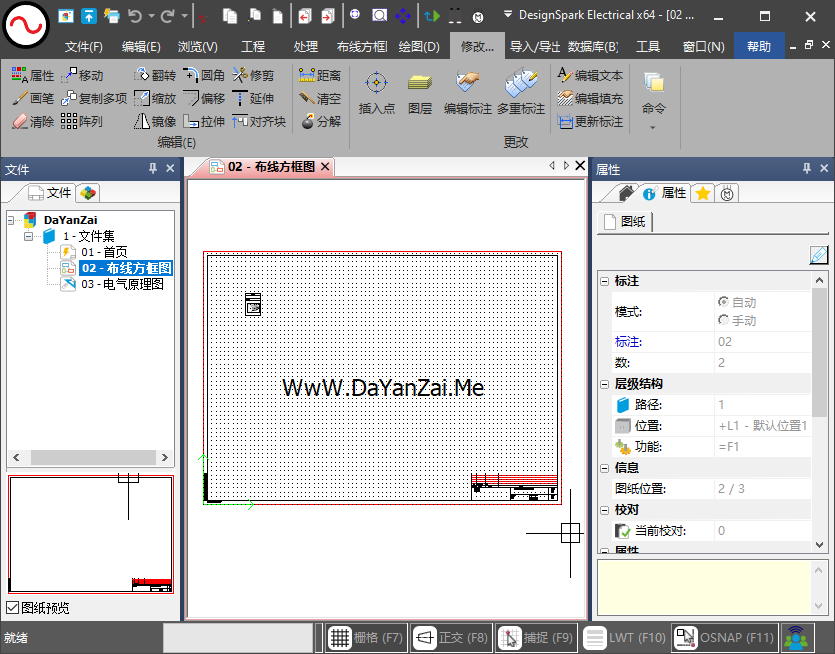Open quick access toolbar customize dropdown

click(507, 14)
